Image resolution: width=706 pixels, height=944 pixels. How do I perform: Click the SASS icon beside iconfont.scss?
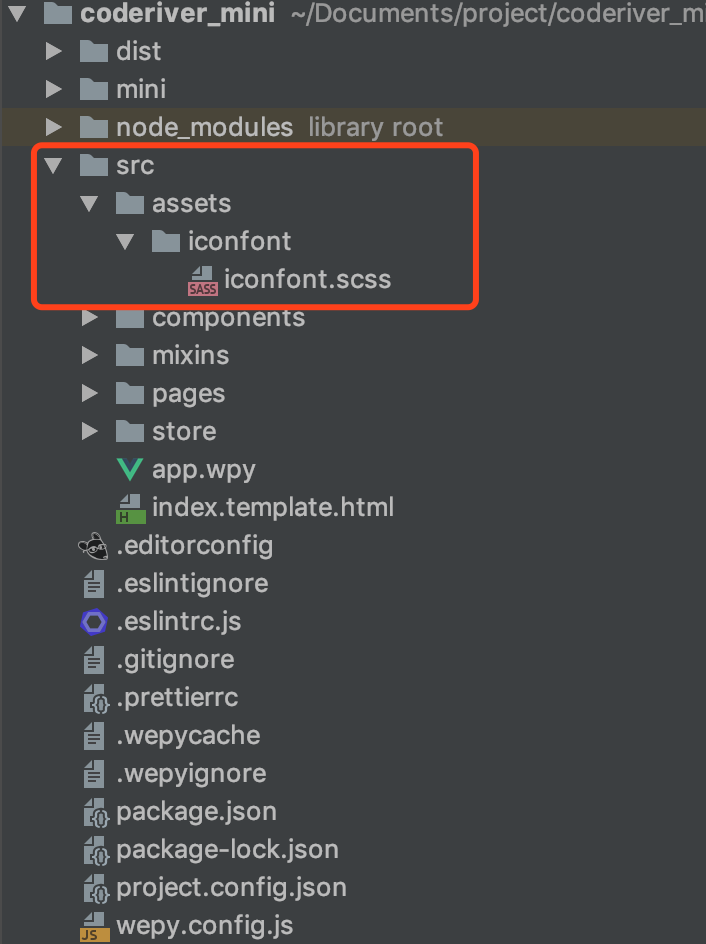(x=202, y=280)
